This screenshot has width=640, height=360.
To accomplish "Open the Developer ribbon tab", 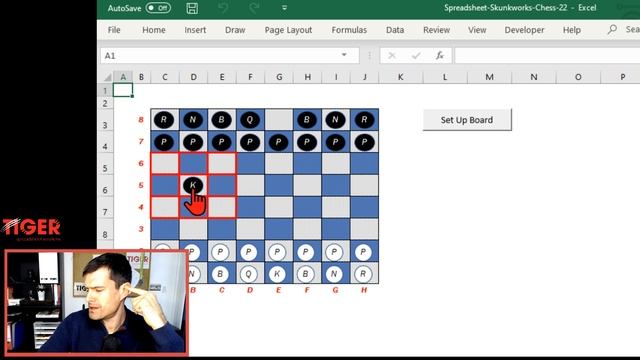I will click(524, 30).
